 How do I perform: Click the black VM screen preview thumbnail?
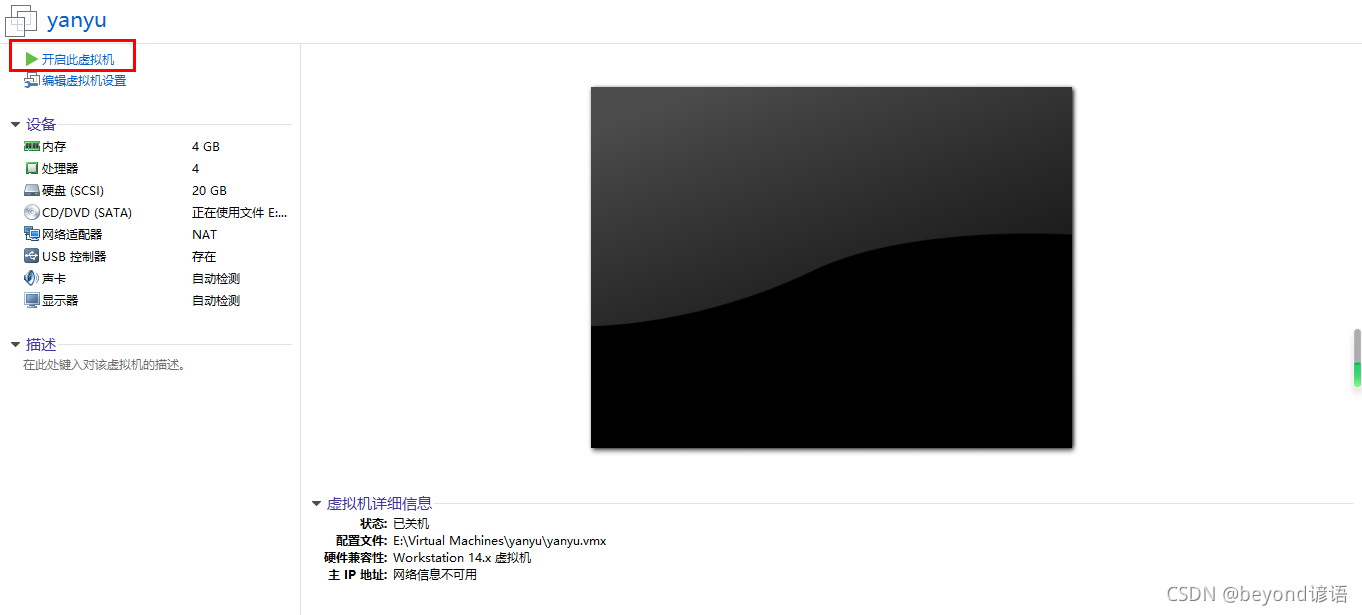[x=831, y=267]
